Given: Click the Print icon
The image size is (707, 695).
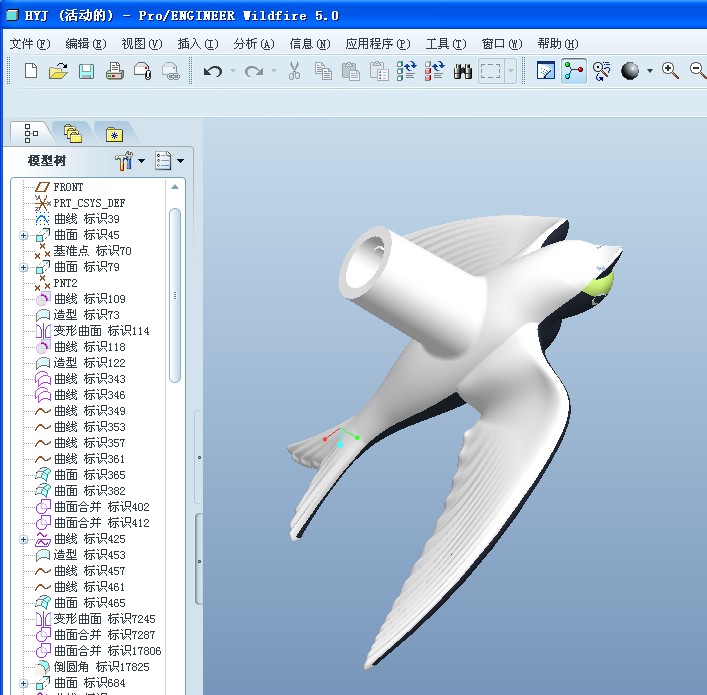Looking at the screenshot, I should tap(115, 71).
